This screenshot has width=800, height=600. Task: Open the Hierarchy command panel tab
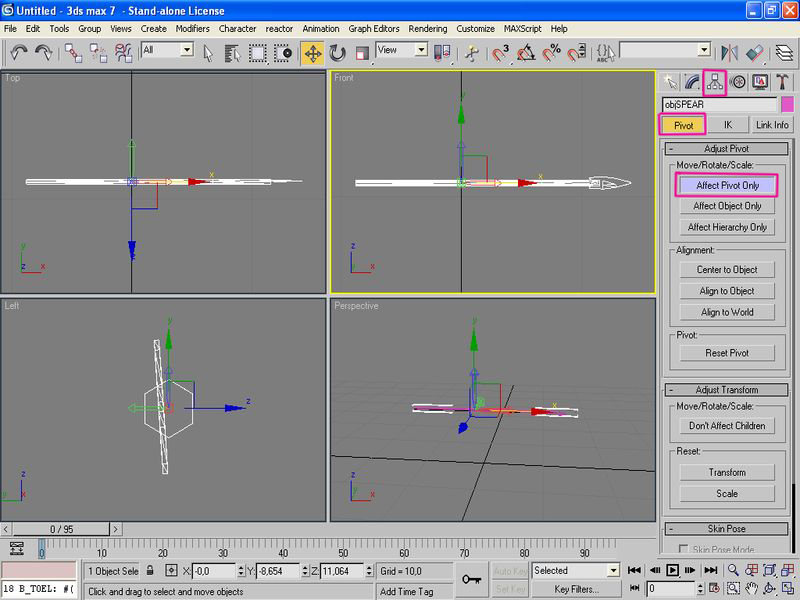[715, 82]
